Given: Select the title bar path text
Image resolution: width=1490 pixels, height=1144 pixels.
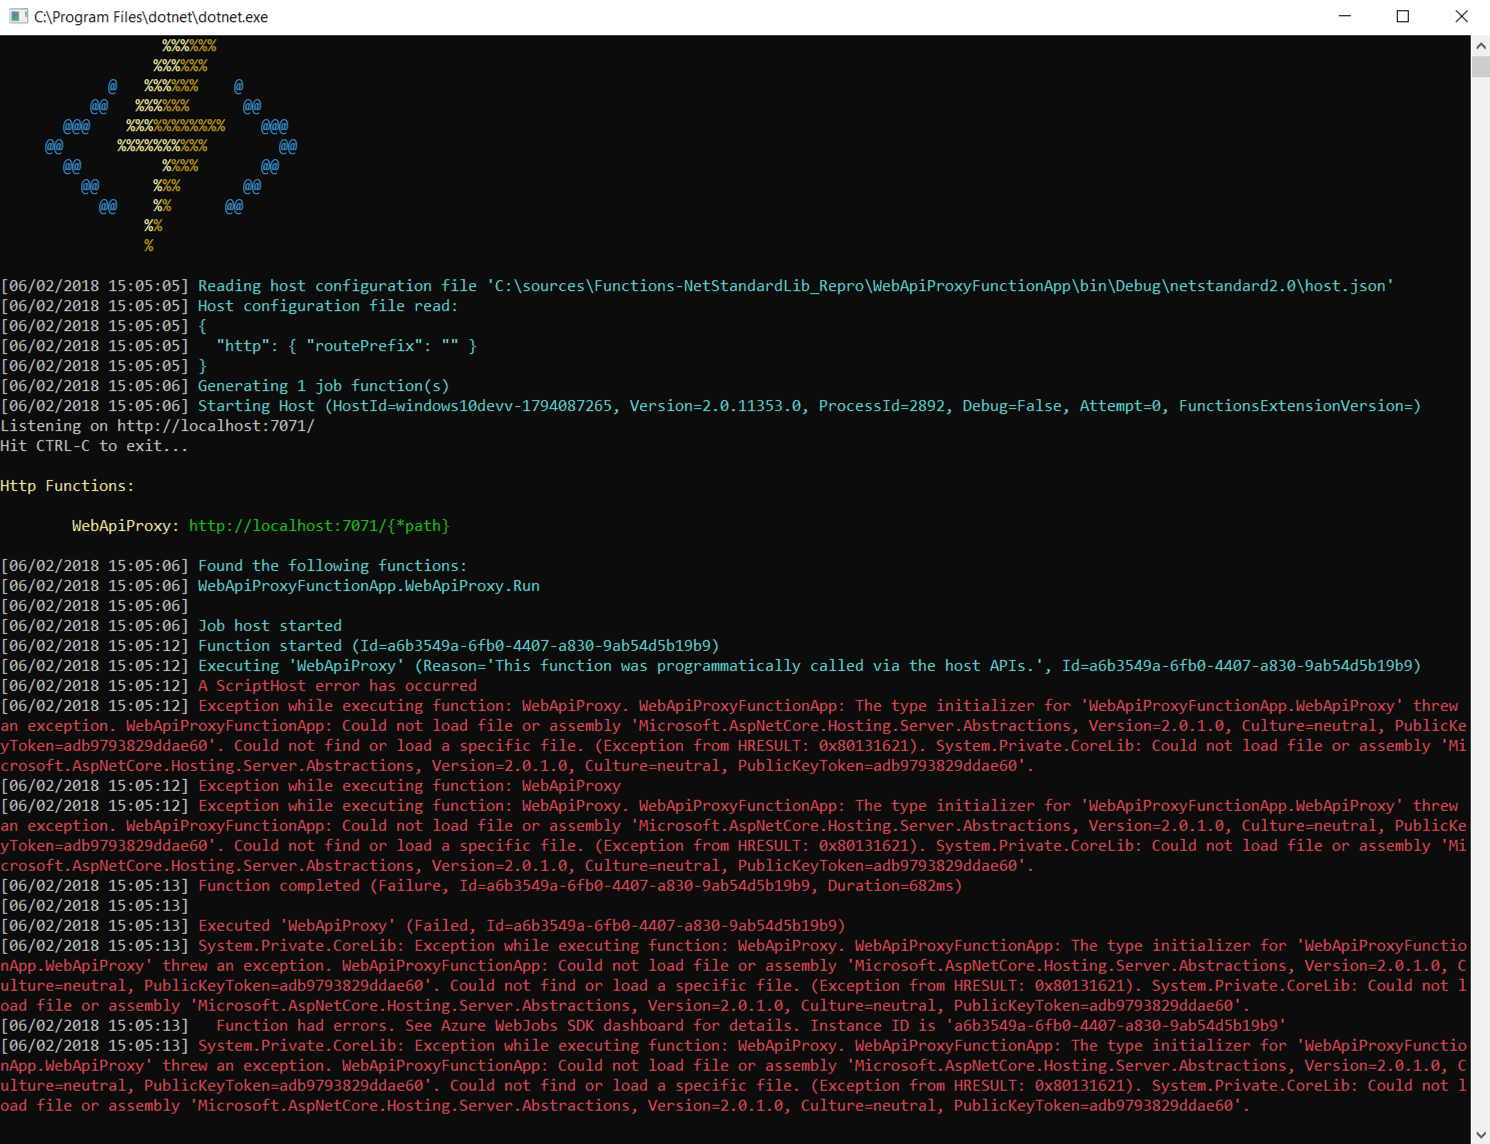Looking at the screenshot, I should point(148,16).
